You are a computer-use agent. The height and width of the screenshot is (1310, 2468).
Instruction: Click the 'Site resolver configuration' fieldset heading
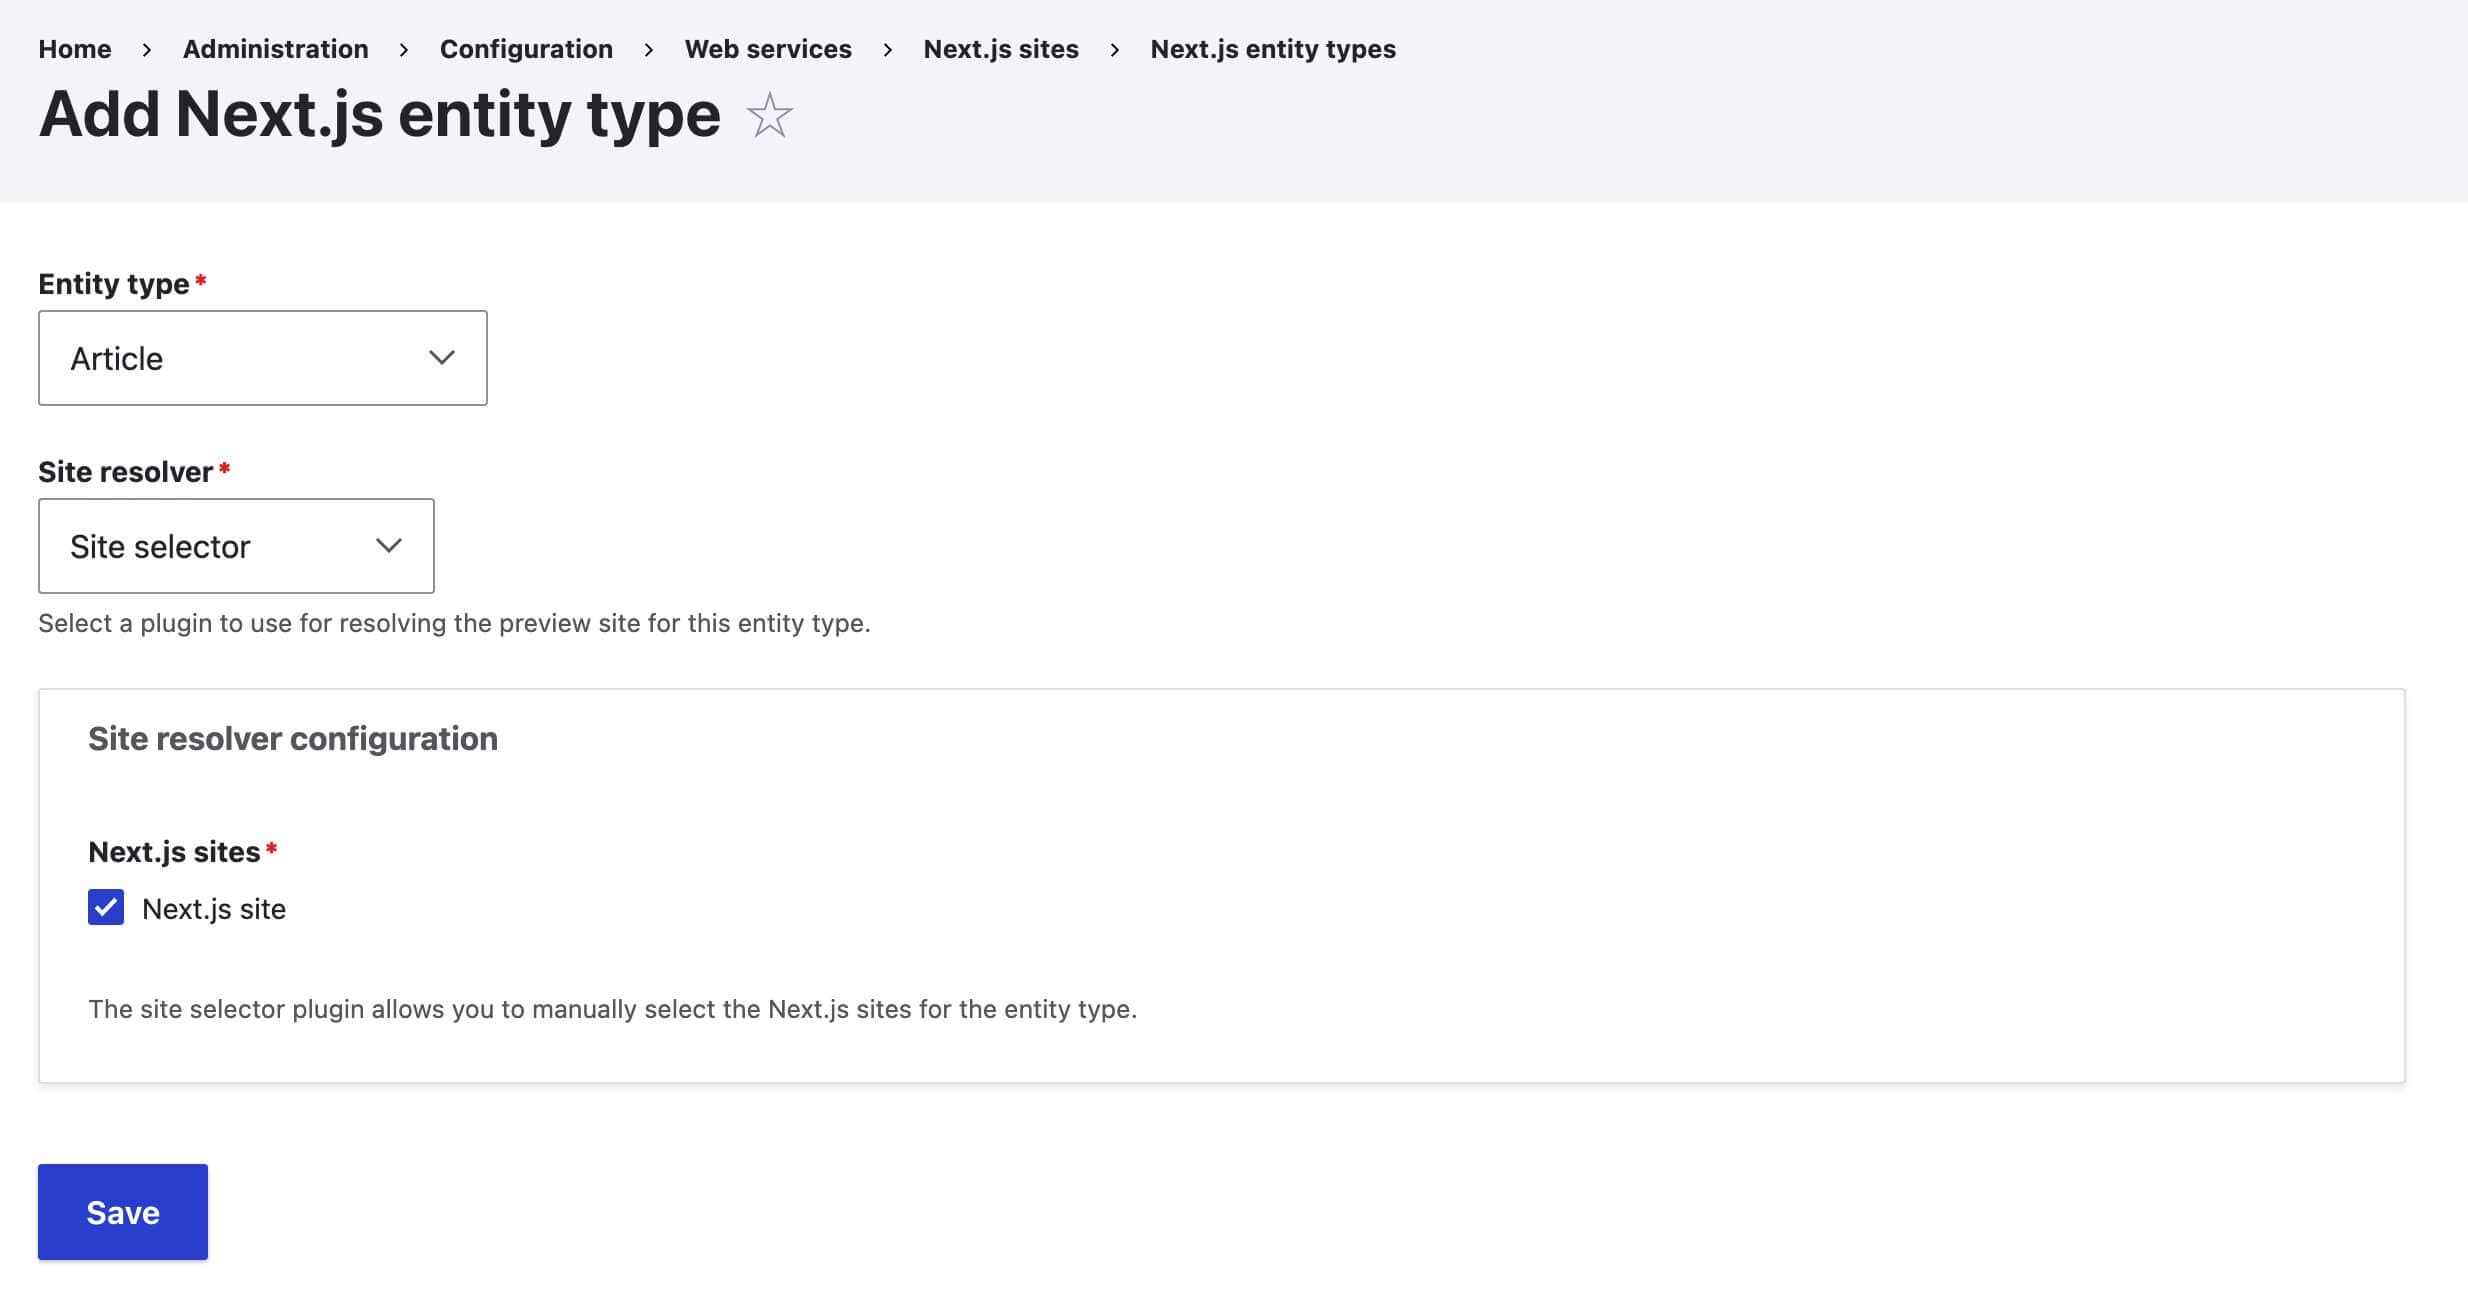293,739
